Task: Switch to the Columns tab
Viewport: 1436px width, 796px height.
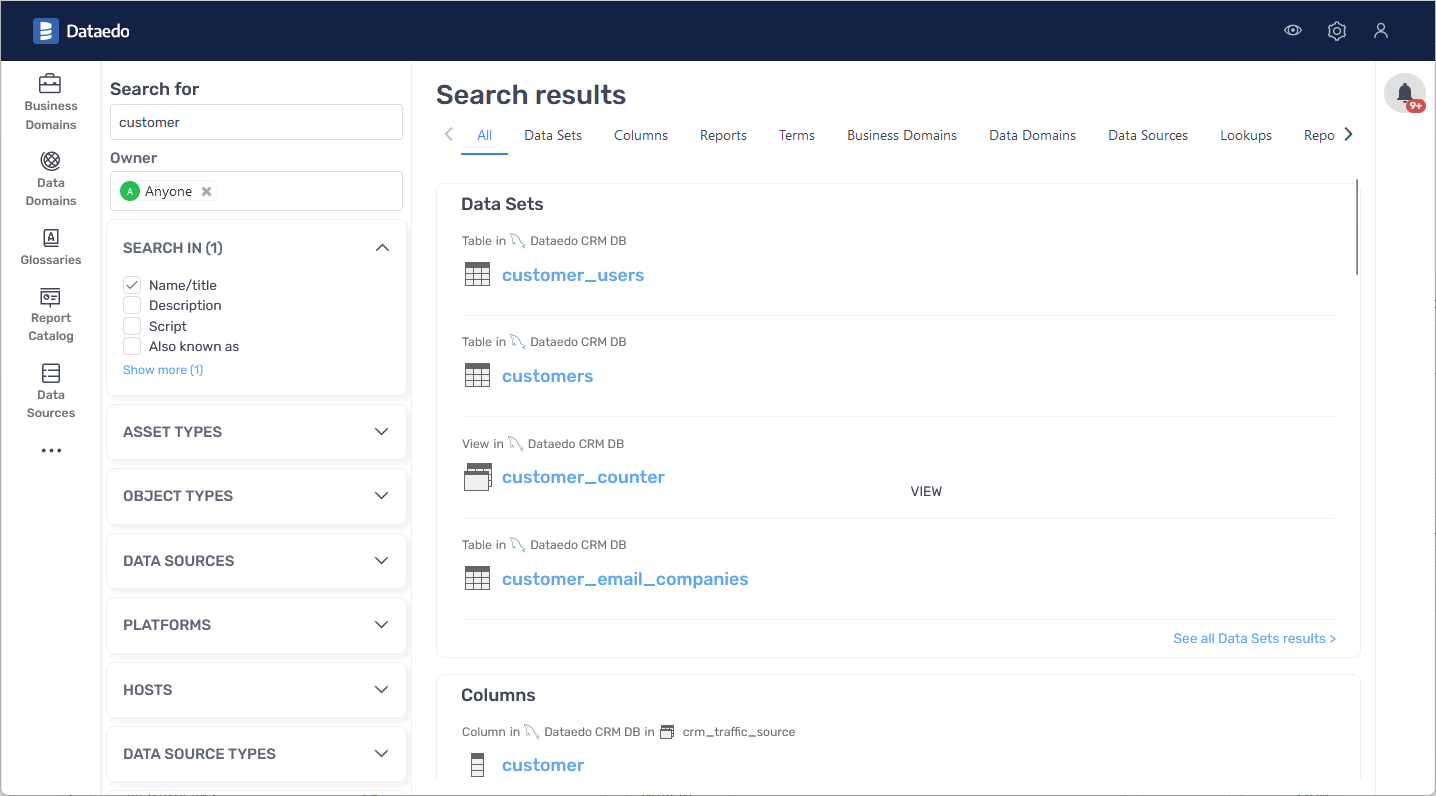Action: coord(641,135)
